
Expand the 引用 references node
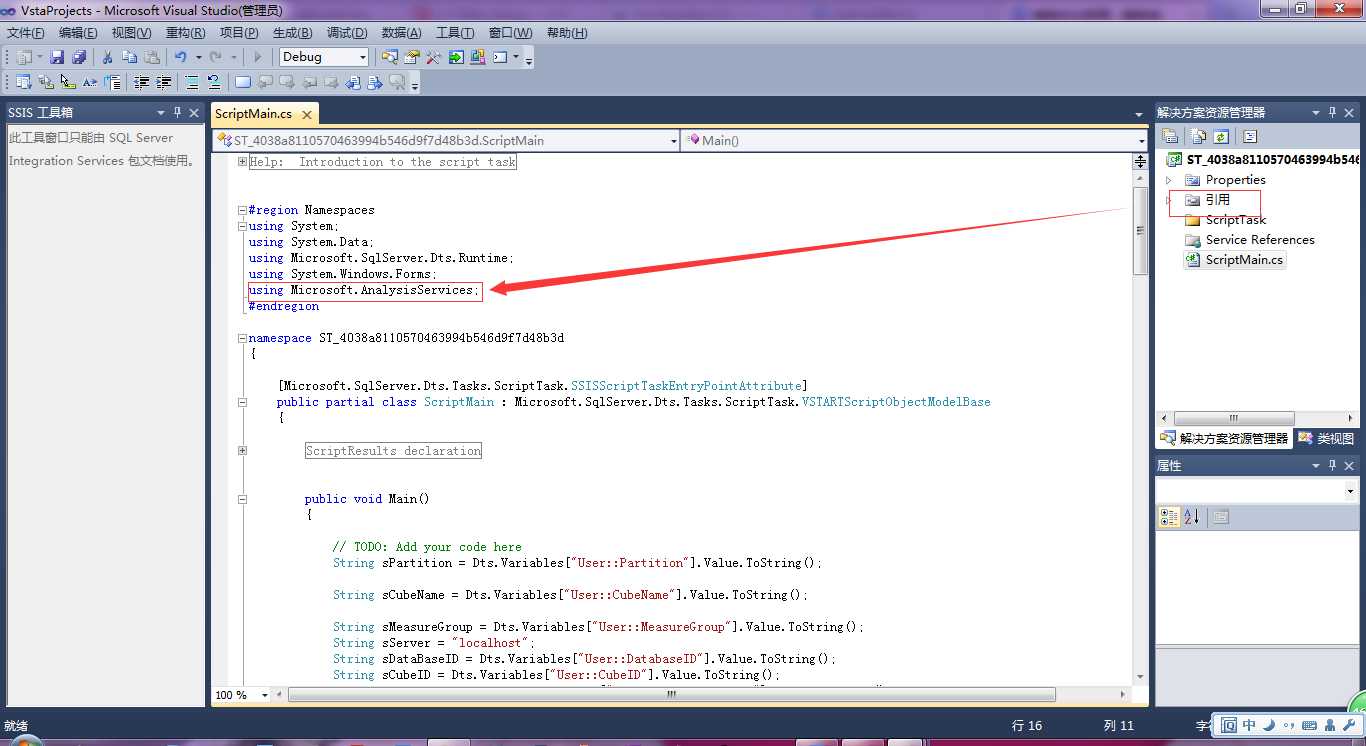coord(1168,200)
